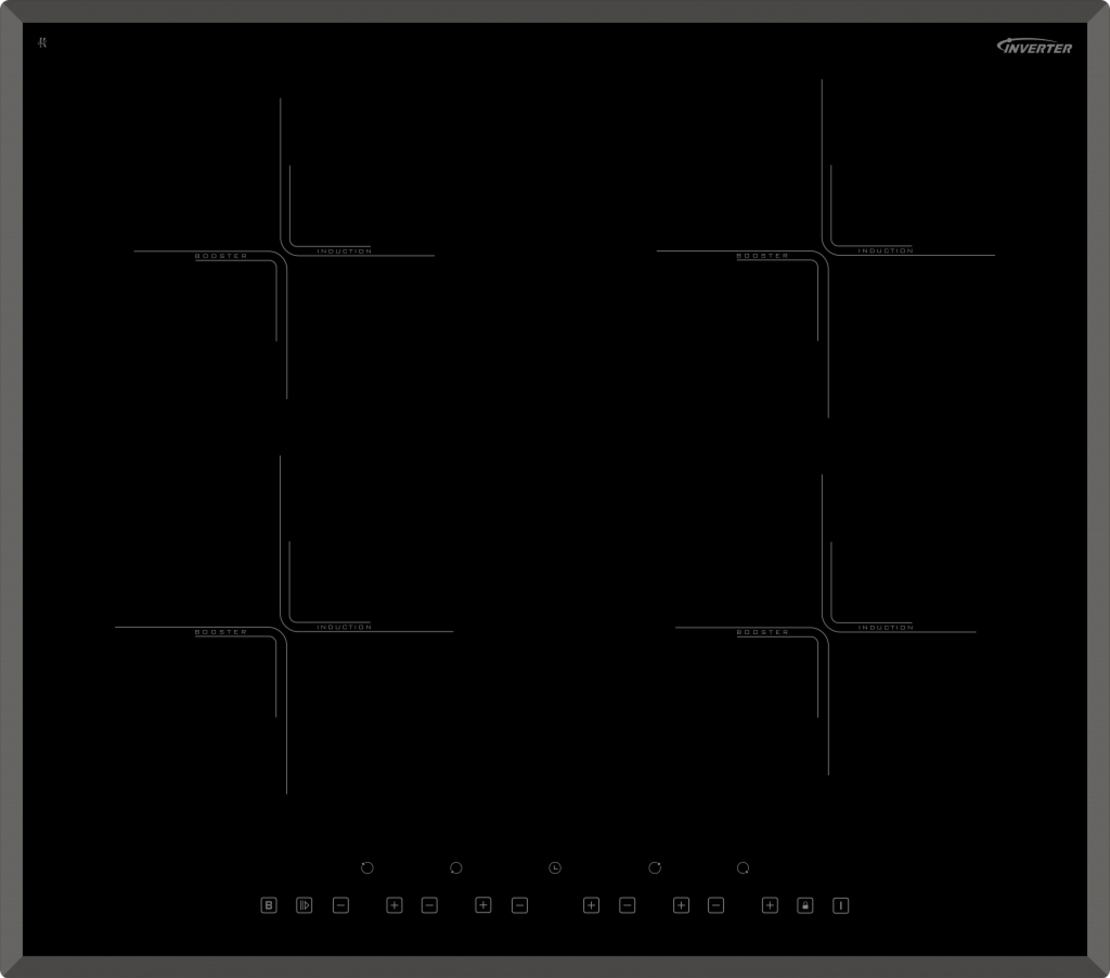Increase rear-right zone power with plus key

pyautogui.click(x=681, y=903)
